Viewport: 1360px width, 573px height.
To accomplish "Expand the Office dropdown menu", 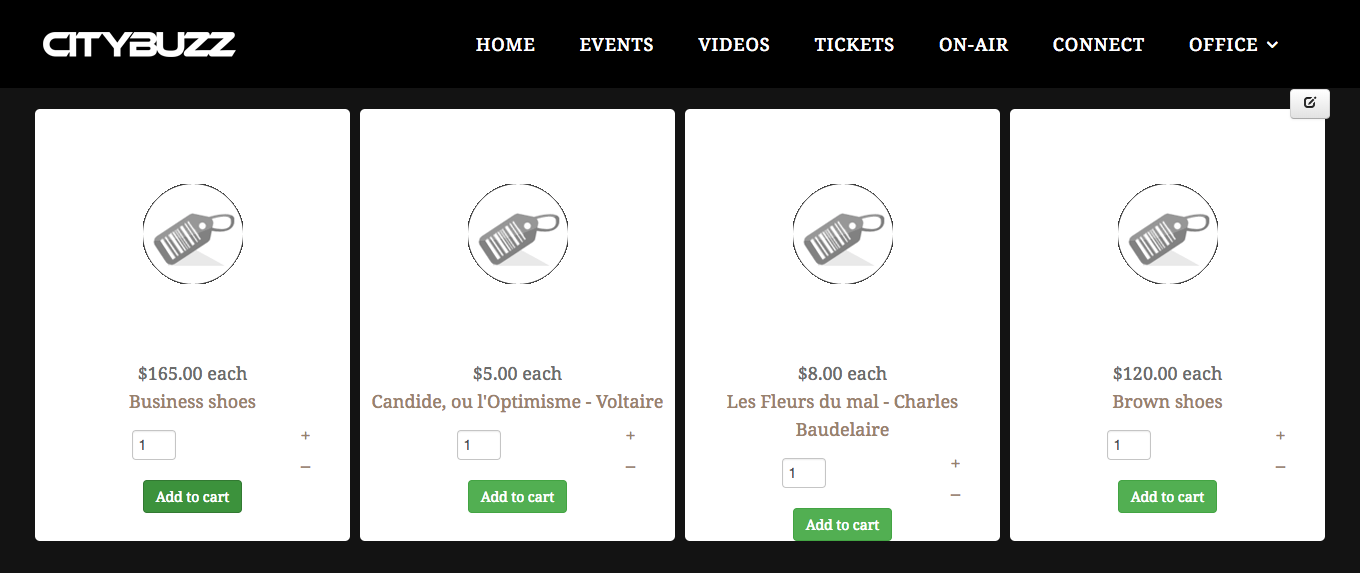I will pos(1233,45).
